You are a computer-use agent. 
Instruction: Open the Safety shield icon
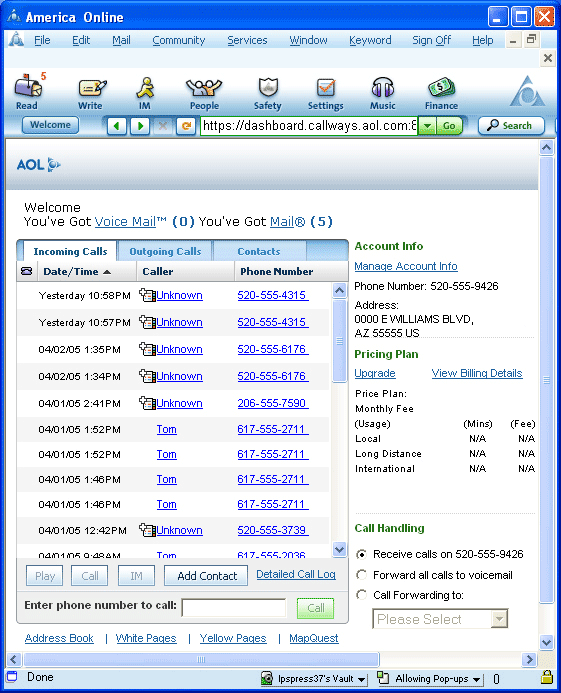pos(268,93)
